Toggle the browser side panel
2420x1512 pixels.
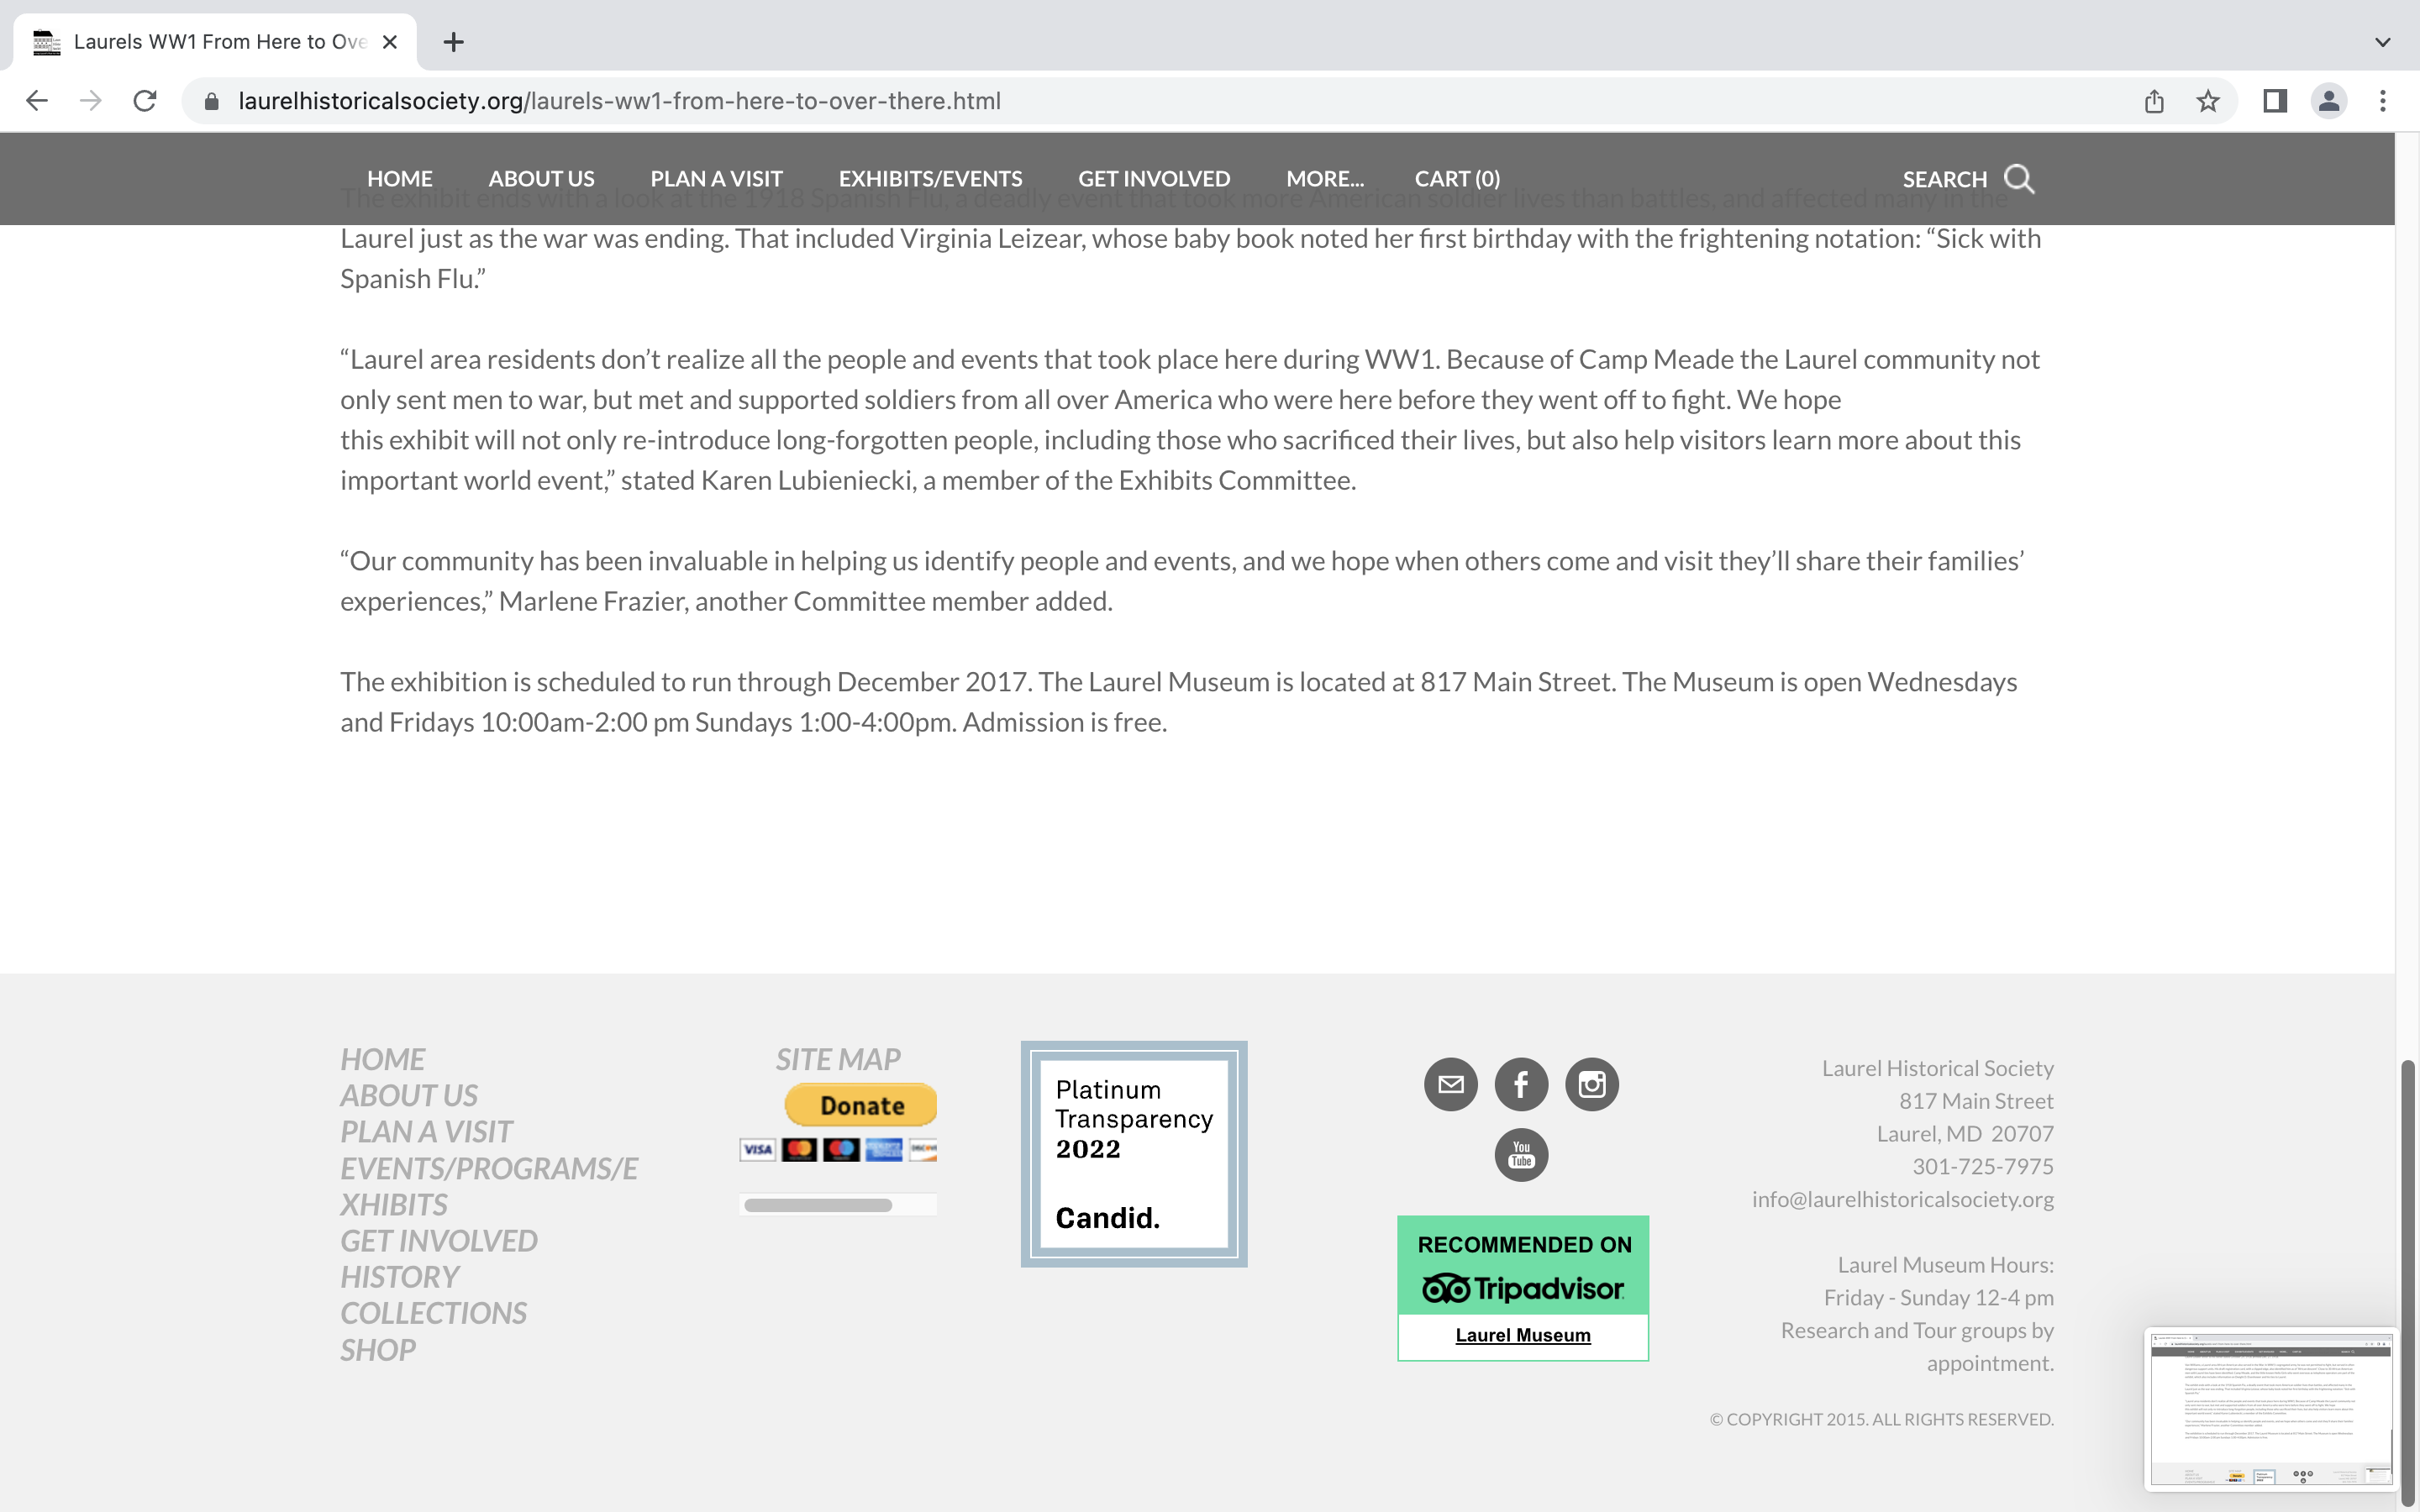2275,101
